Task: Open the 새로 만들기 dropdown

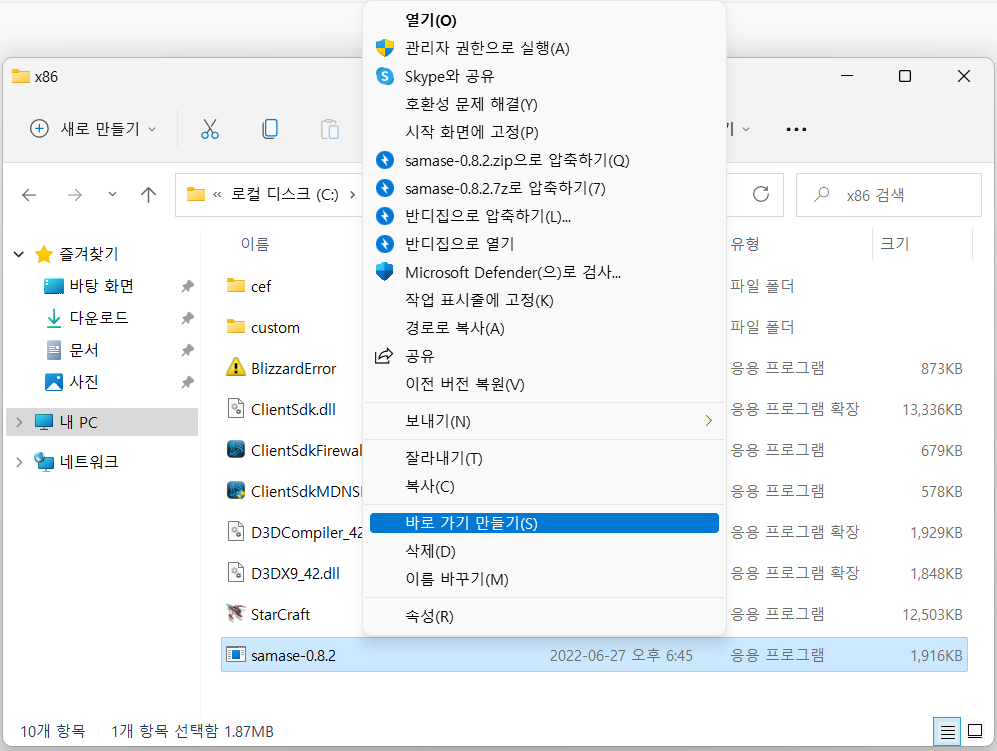Action: (x=93, y=129)
